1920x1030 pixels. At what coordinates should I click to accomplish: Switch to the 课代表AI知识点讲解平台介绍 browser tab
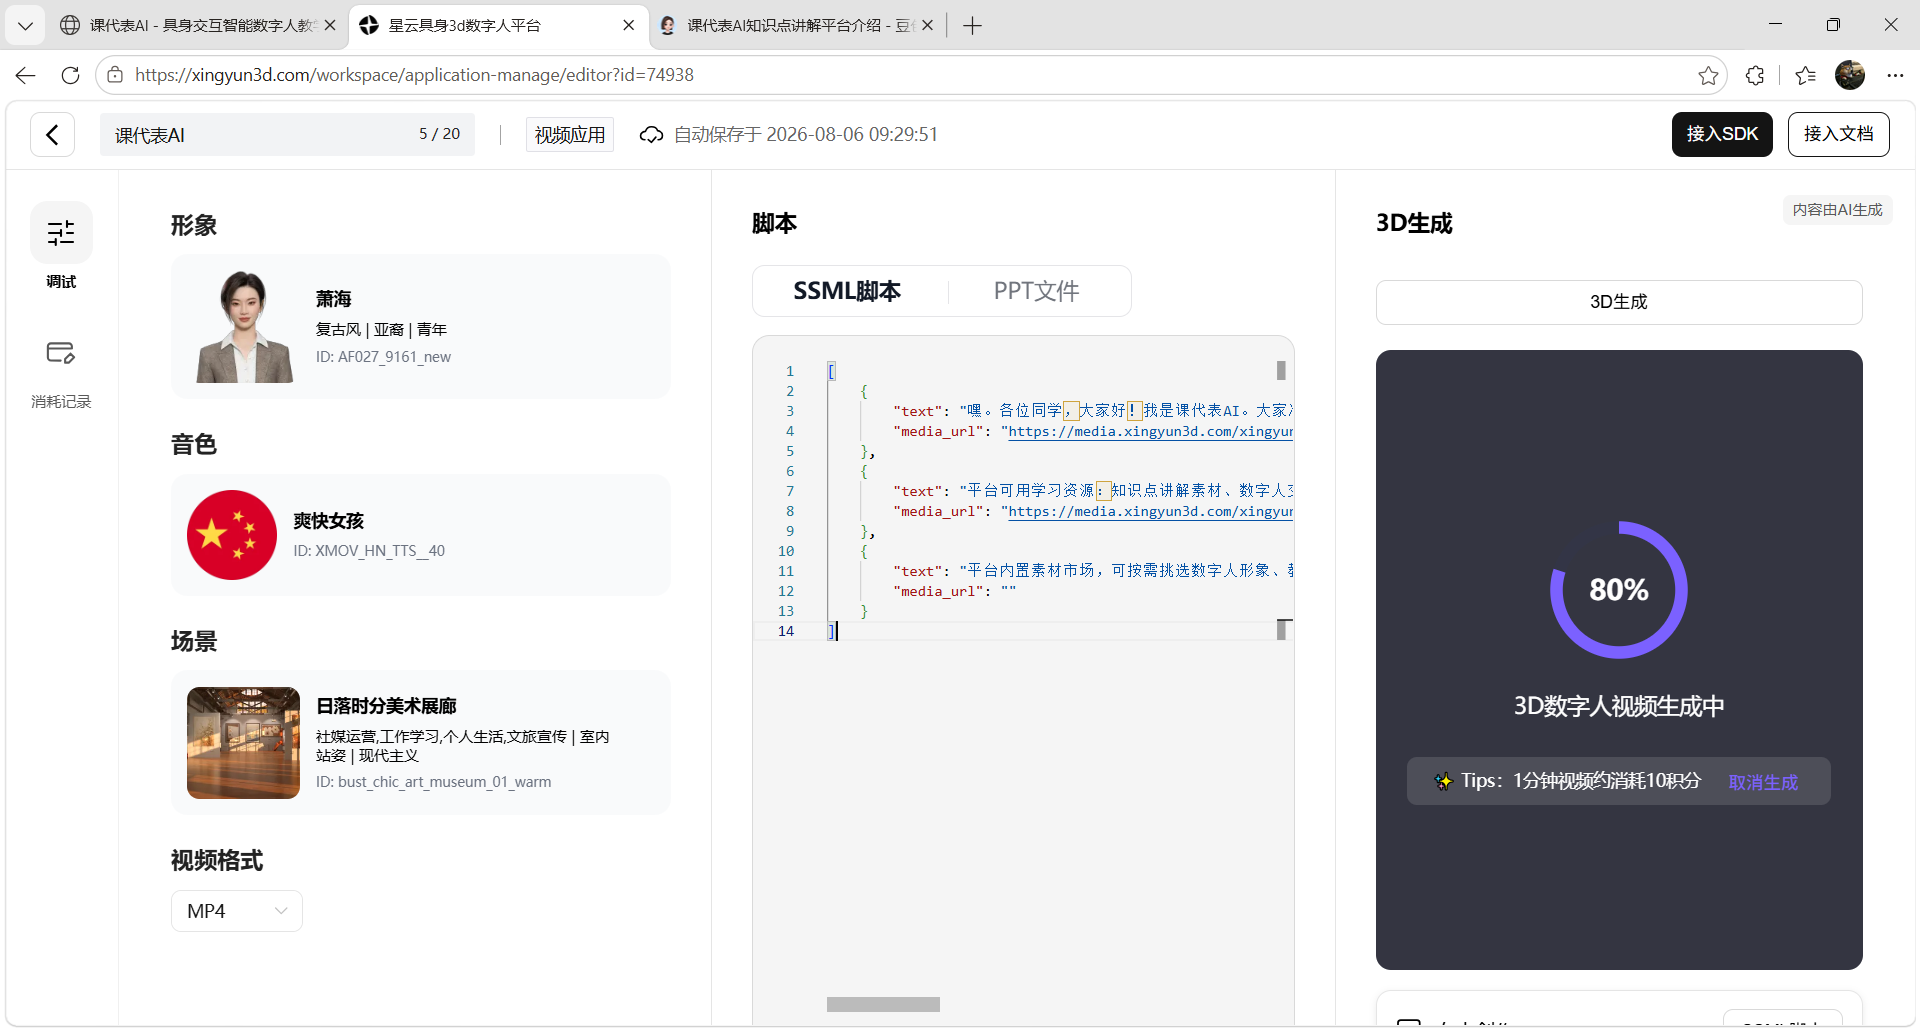[x=798, y=25]
